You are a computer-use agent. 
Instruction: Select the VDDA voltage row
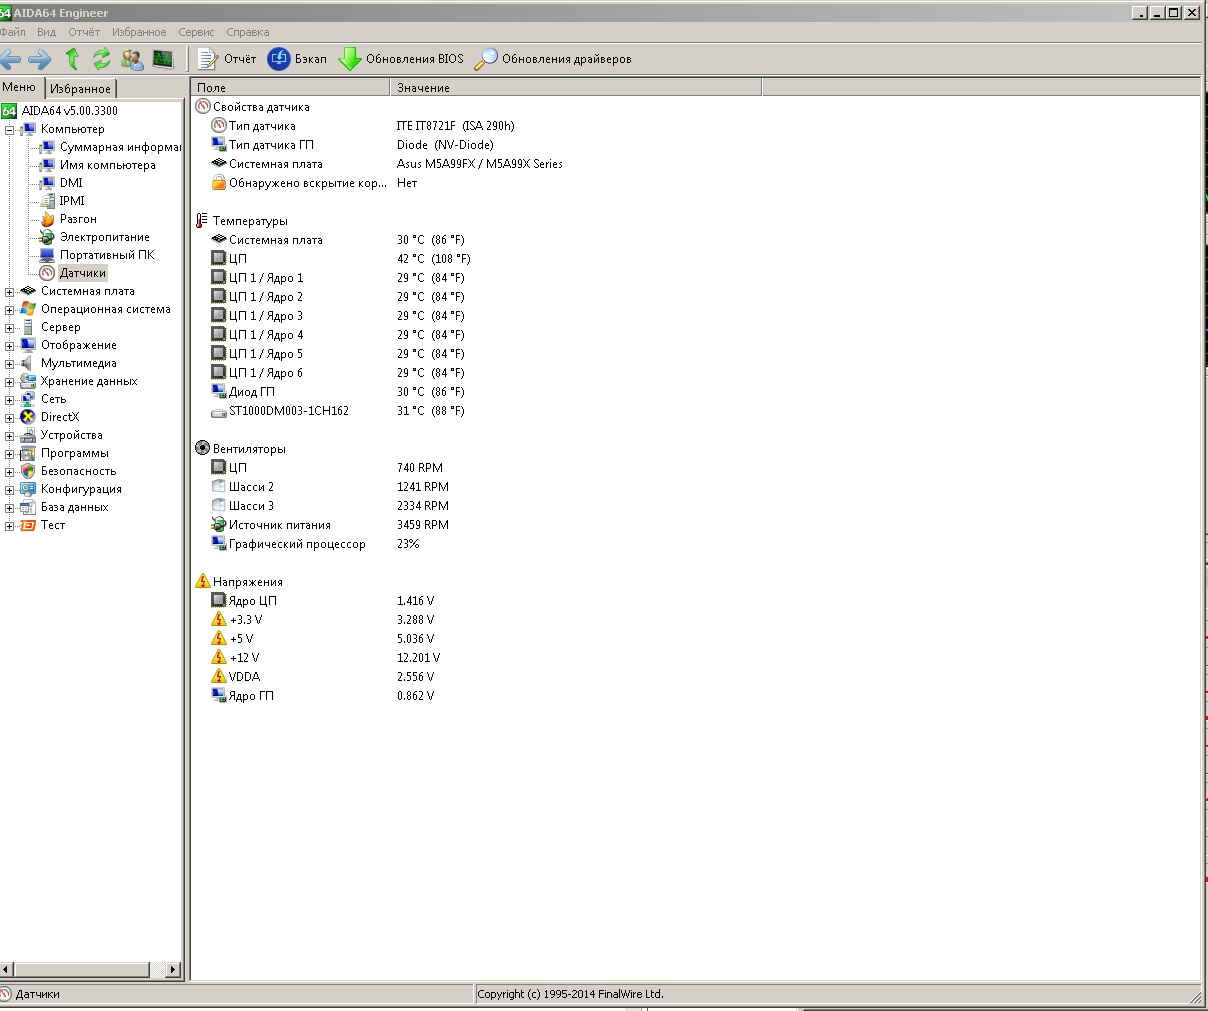pos(695,677)
